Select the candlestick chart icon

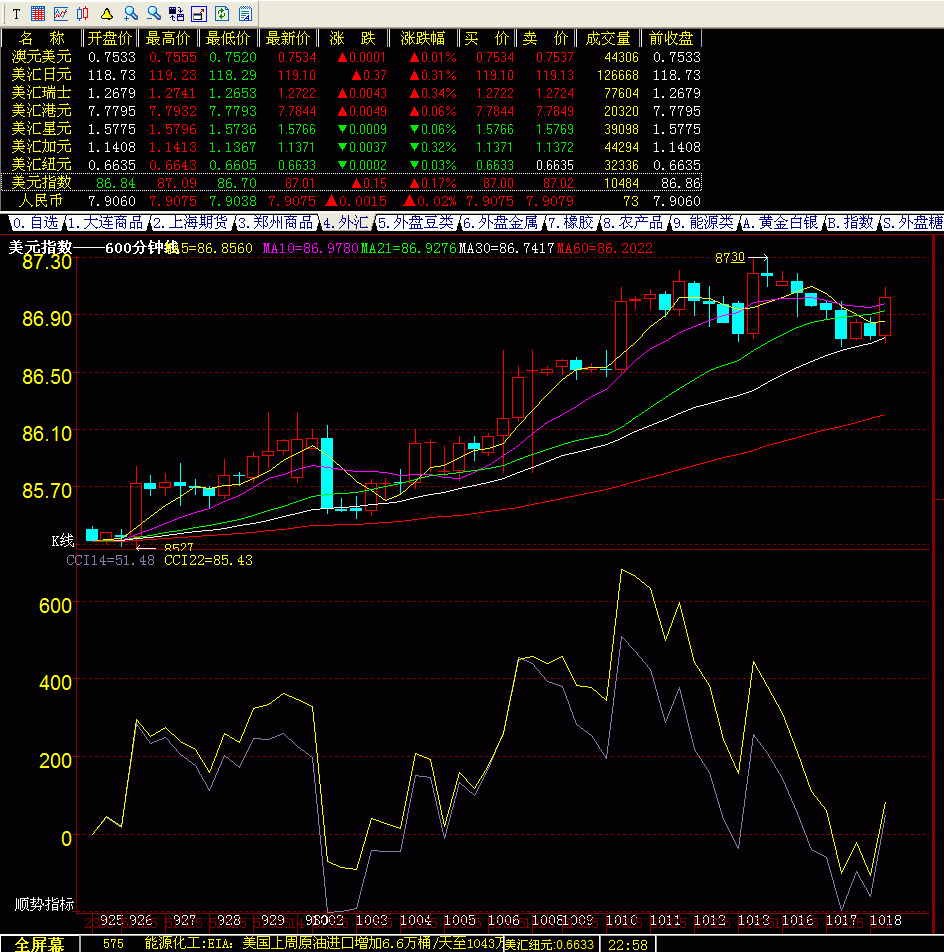83,13
